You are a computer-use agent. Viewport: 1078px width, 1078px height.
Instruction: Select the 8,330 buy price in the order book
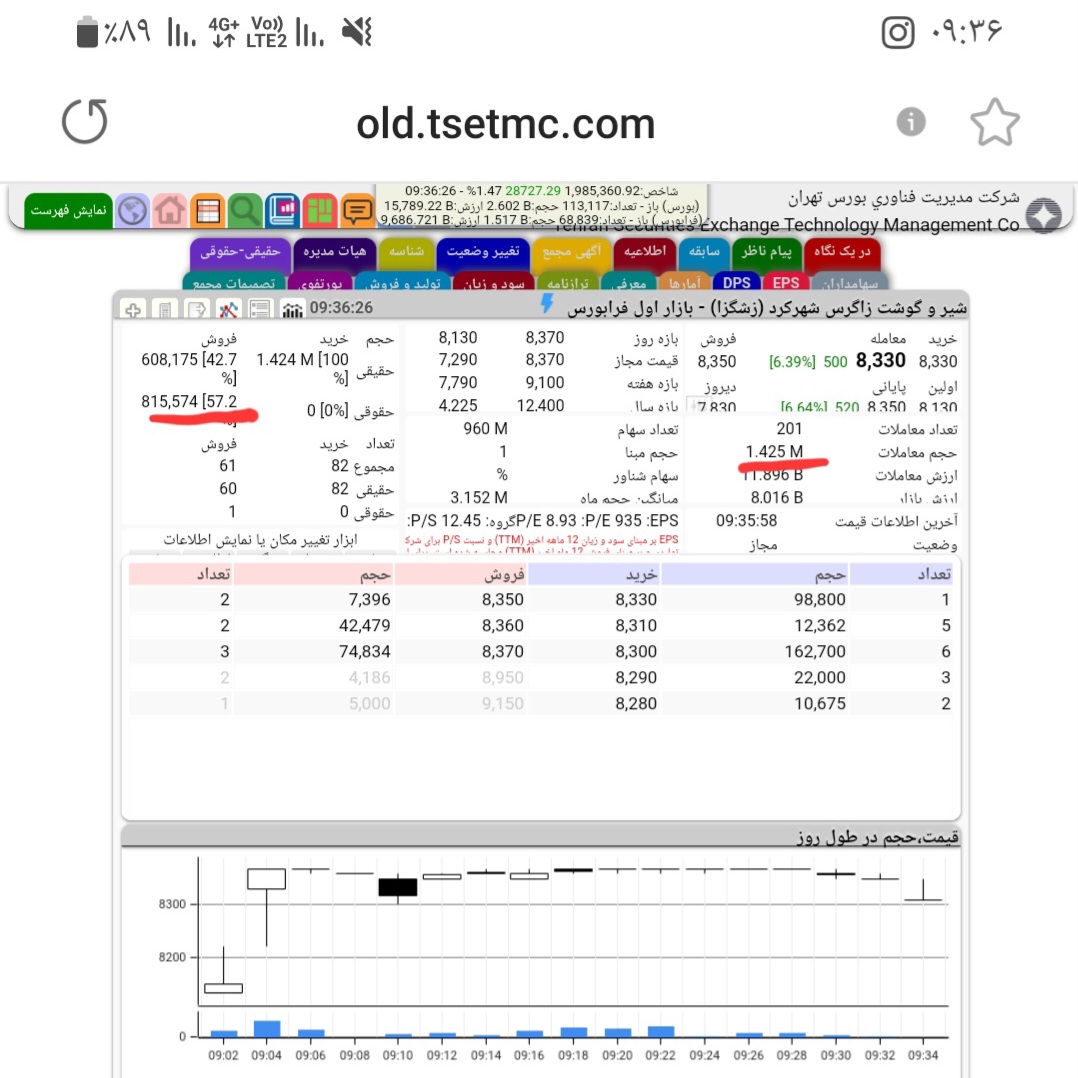point(636,600)
